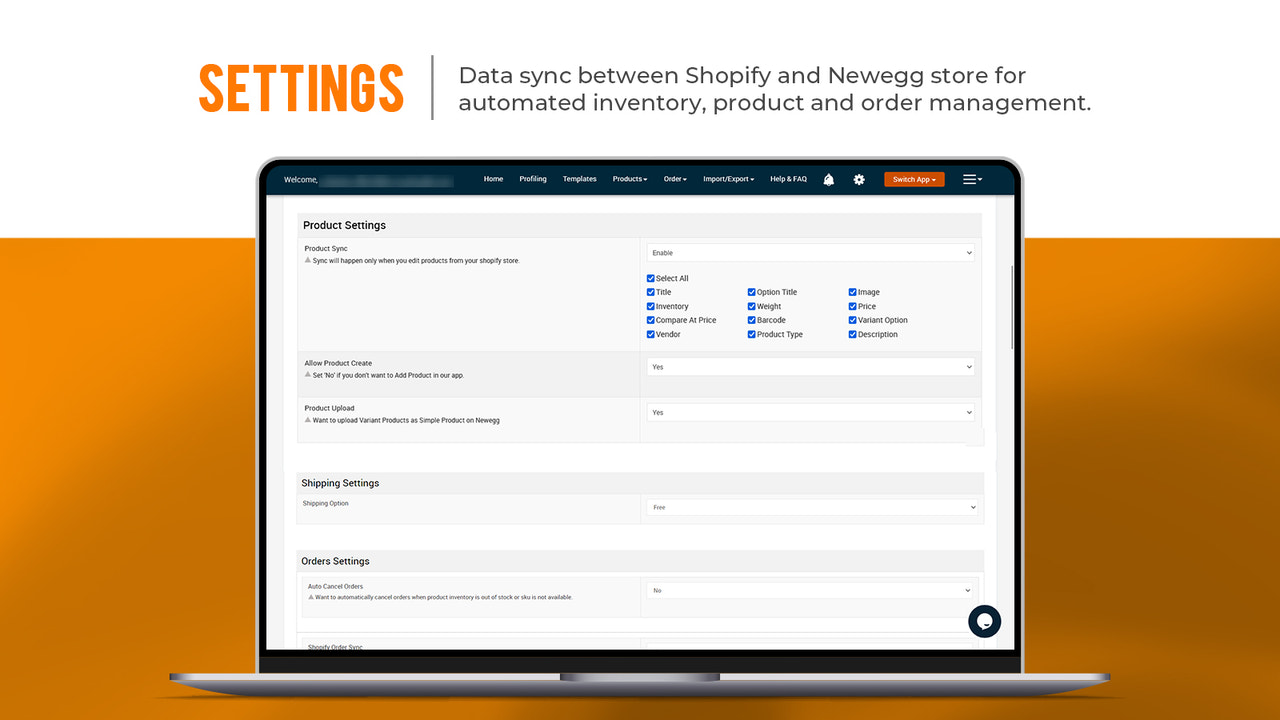Open the hamburger menu at top right
The width and height of the screenshot is (1280, 720).
(x=971, y=179)
